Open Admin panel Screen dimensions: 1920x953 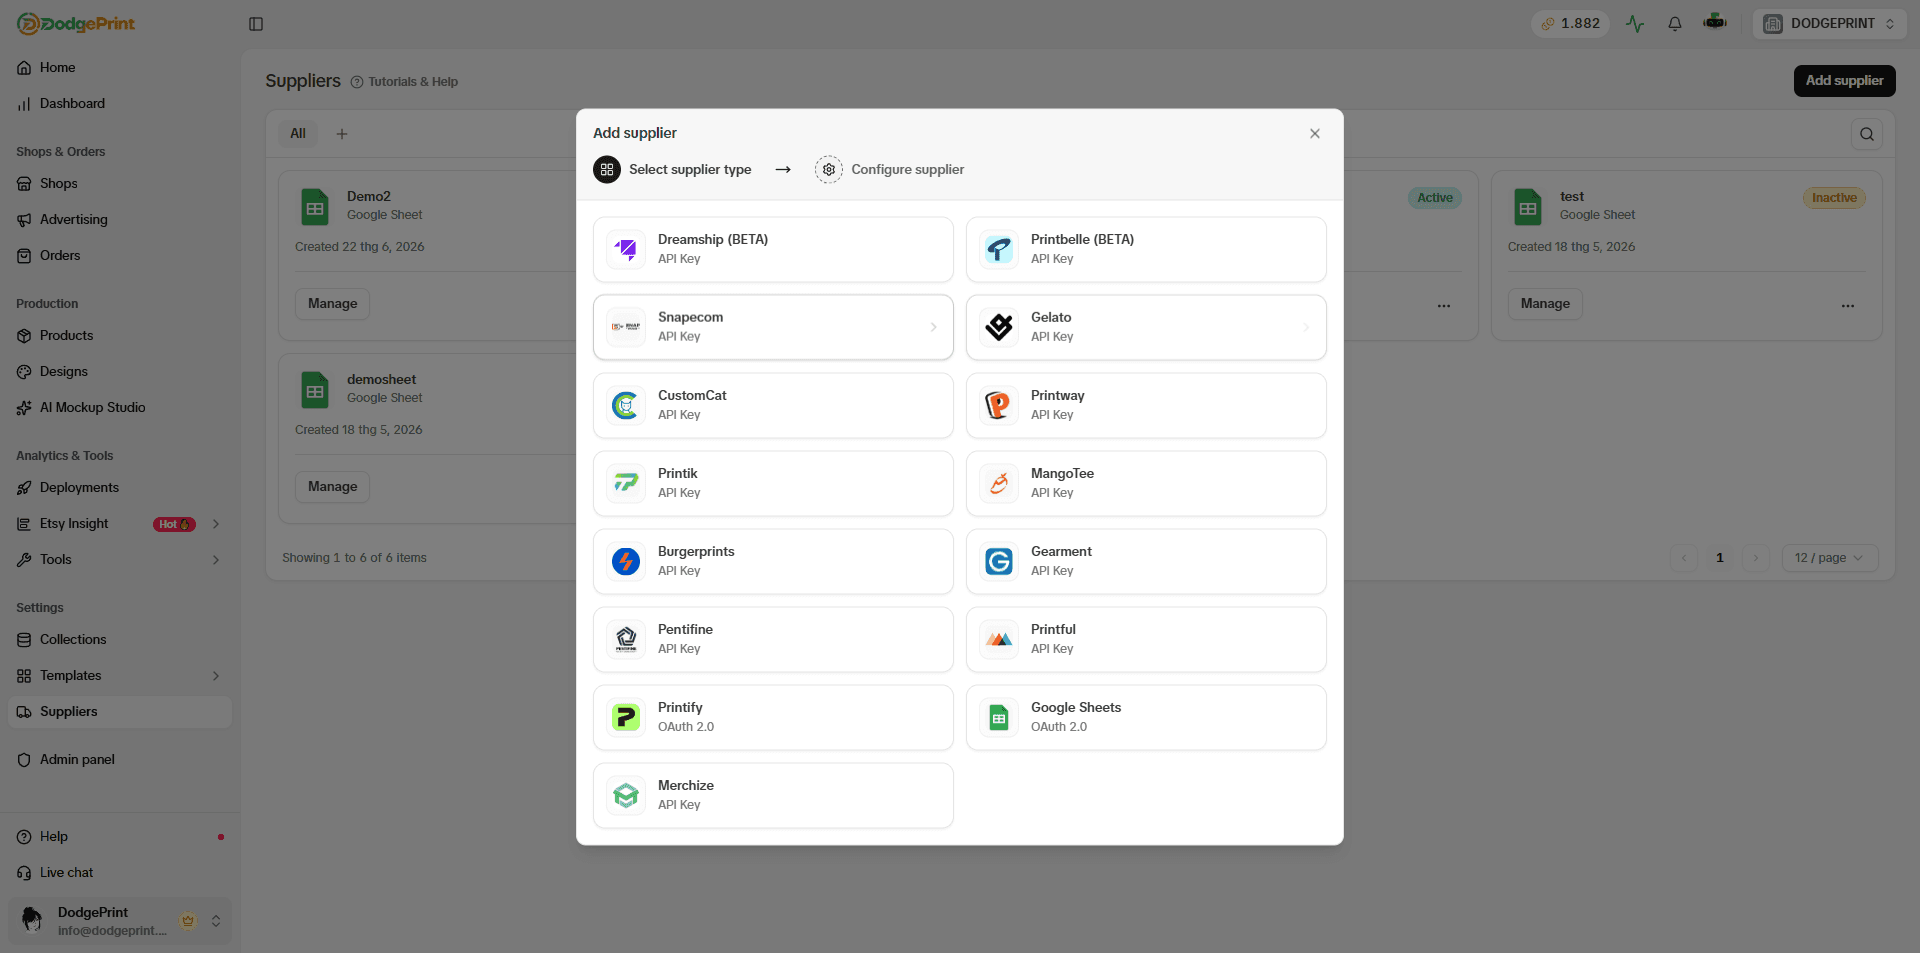120,760
